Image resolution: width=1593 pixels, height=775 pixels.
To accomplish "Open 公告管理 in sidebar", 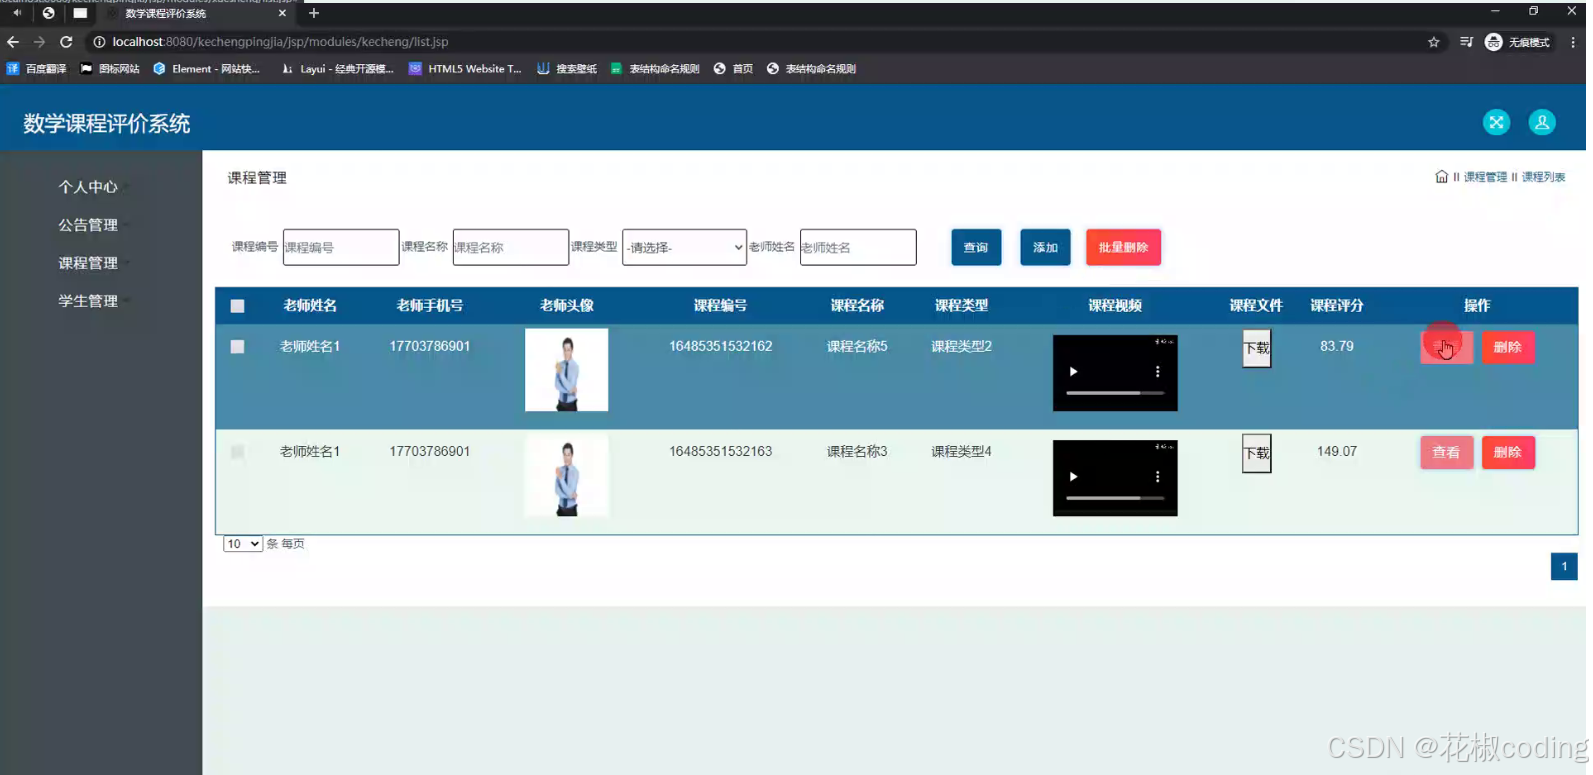I will tap(88, 225).
